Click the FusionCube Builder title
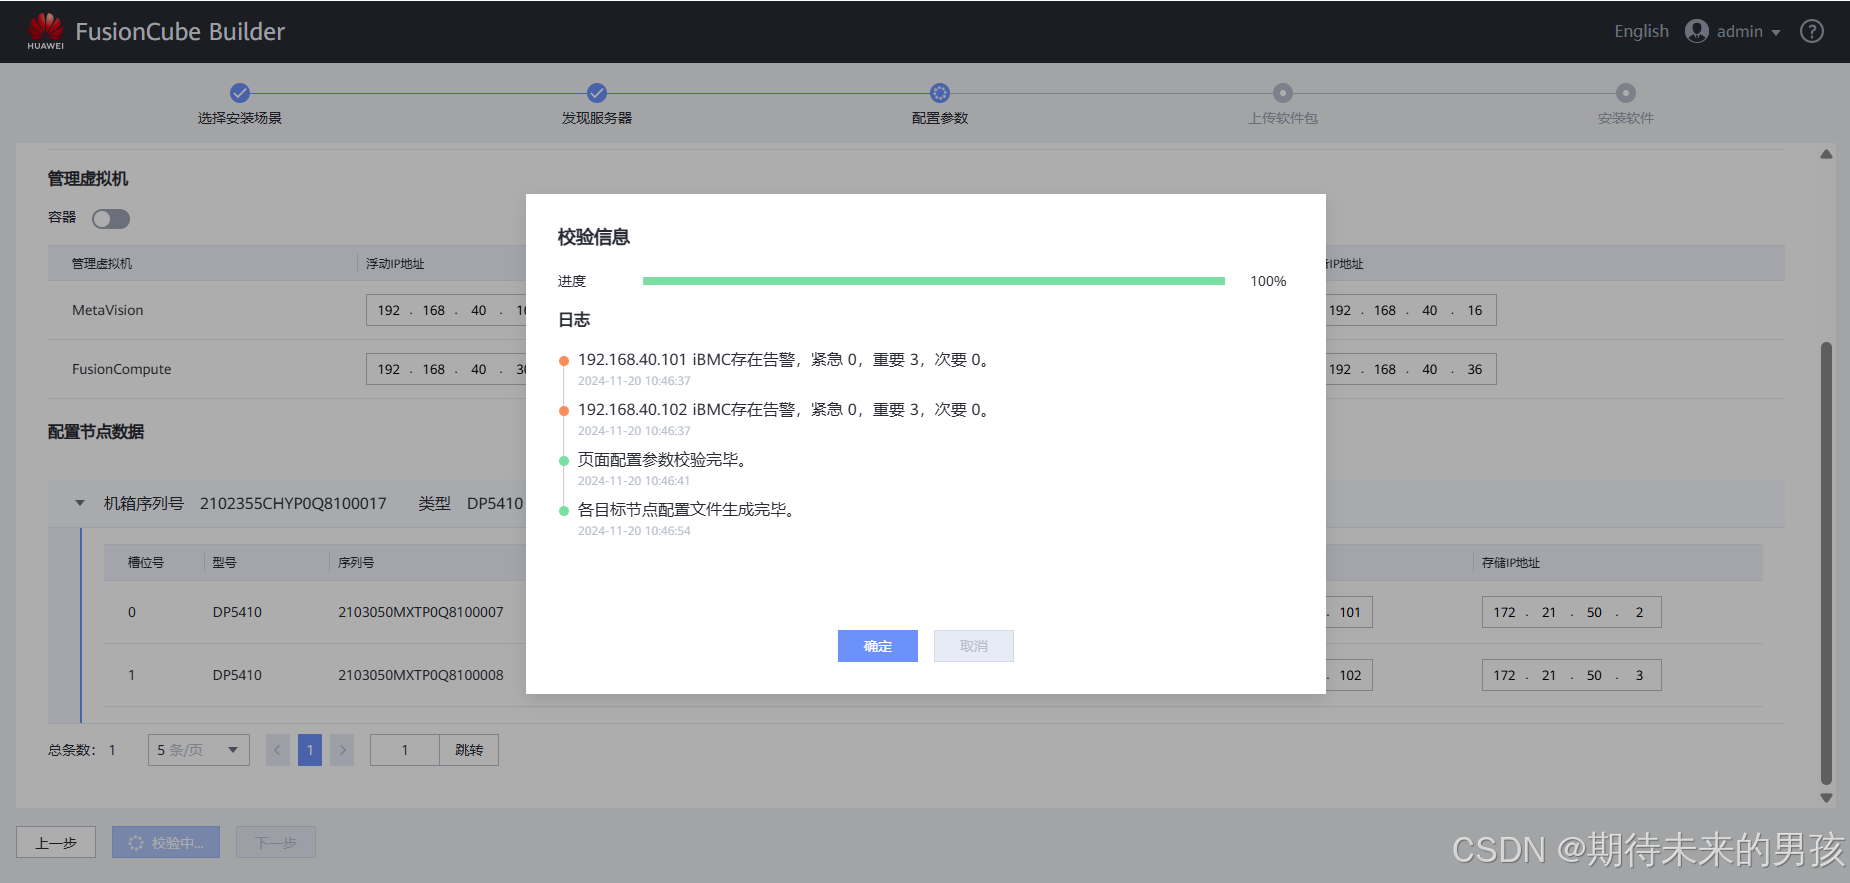Image resolution: width=1850 pixels, height=883 pixels. [x=180, y=32]
